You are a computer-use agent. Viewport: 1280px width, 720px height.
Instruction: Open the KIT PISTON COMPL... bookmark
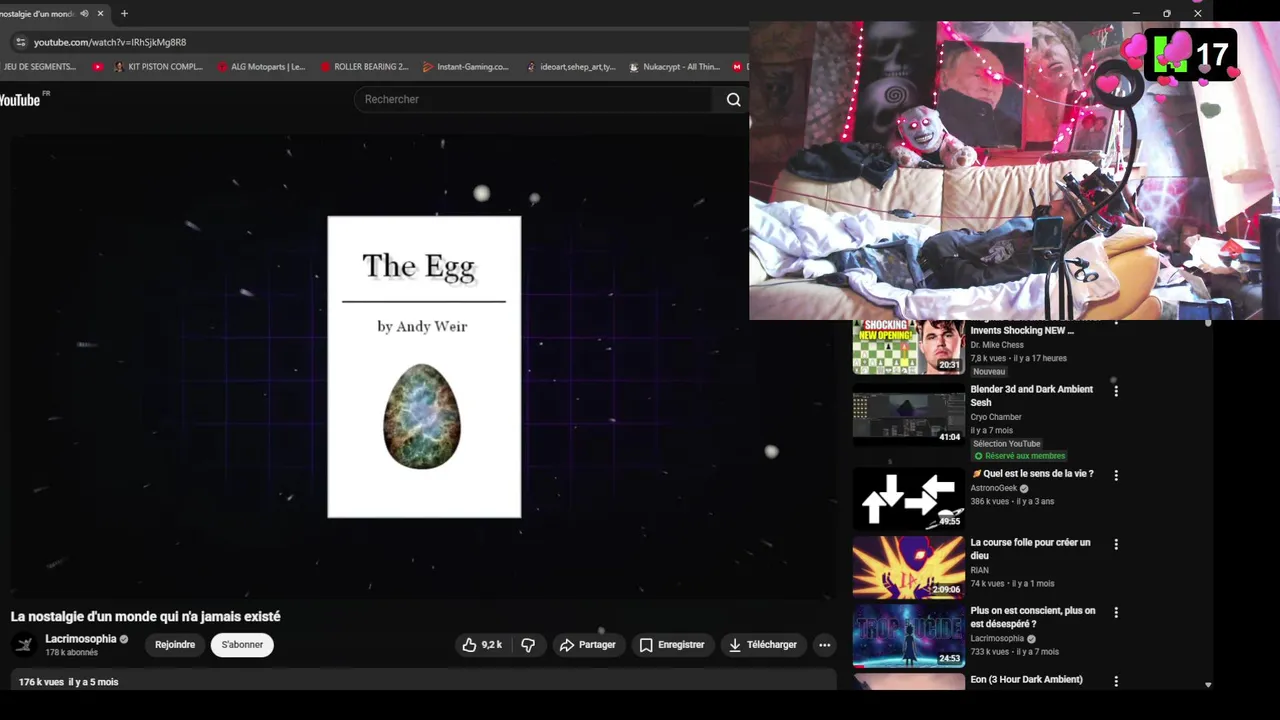(159, 67)
